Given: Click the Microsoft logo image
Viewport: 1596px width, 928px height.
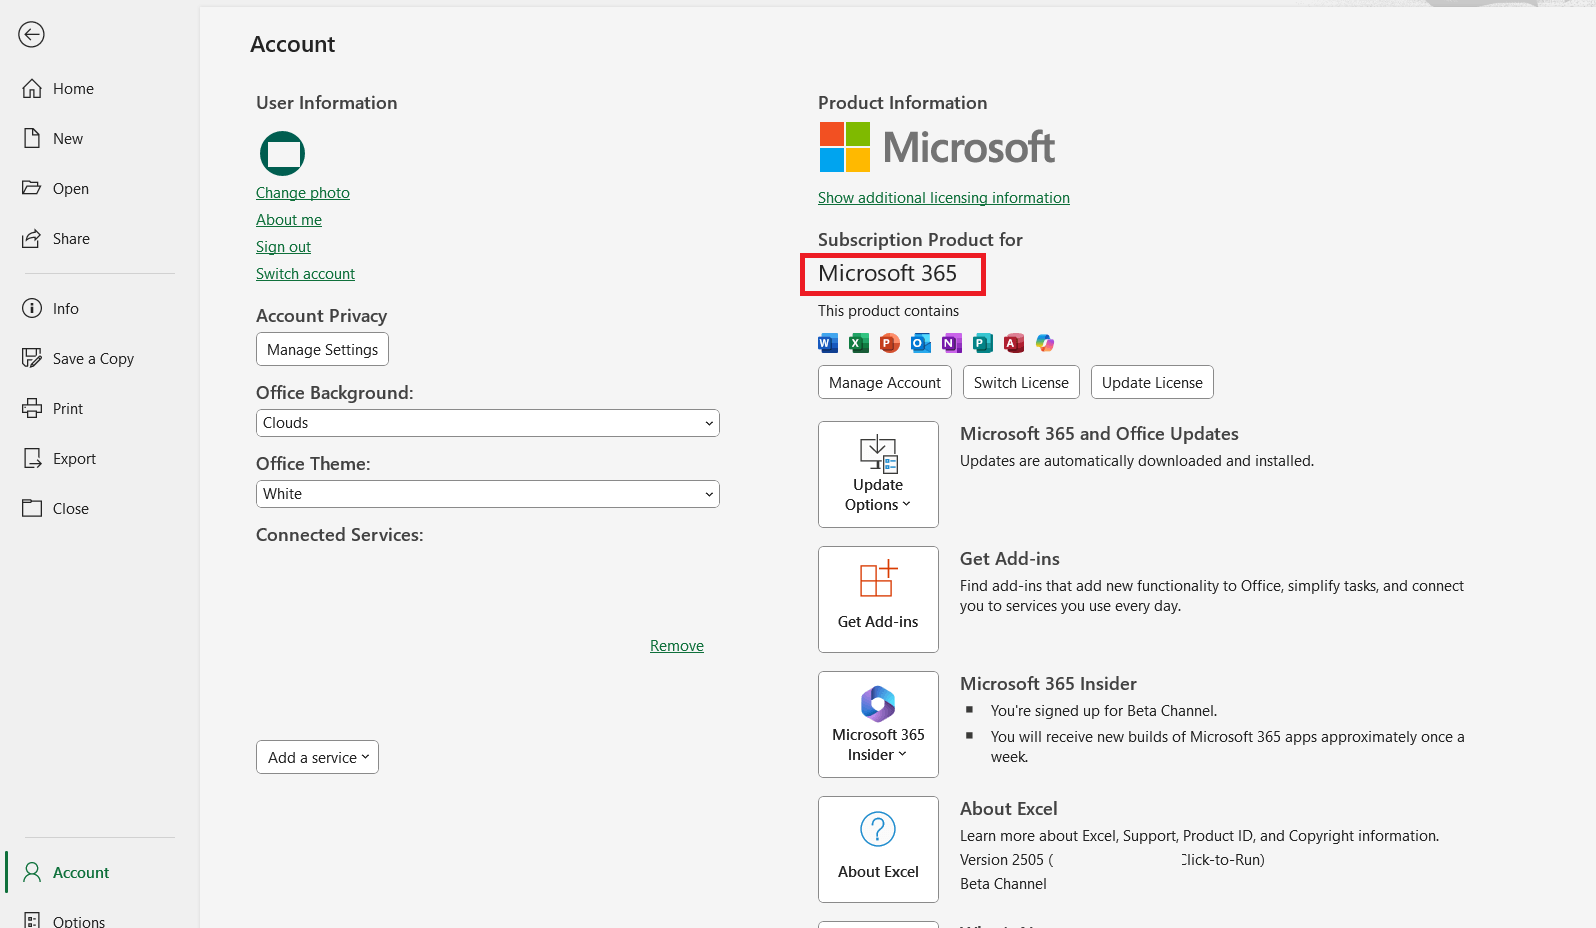Looking at the screenshot, I should [x=937, y=147].
